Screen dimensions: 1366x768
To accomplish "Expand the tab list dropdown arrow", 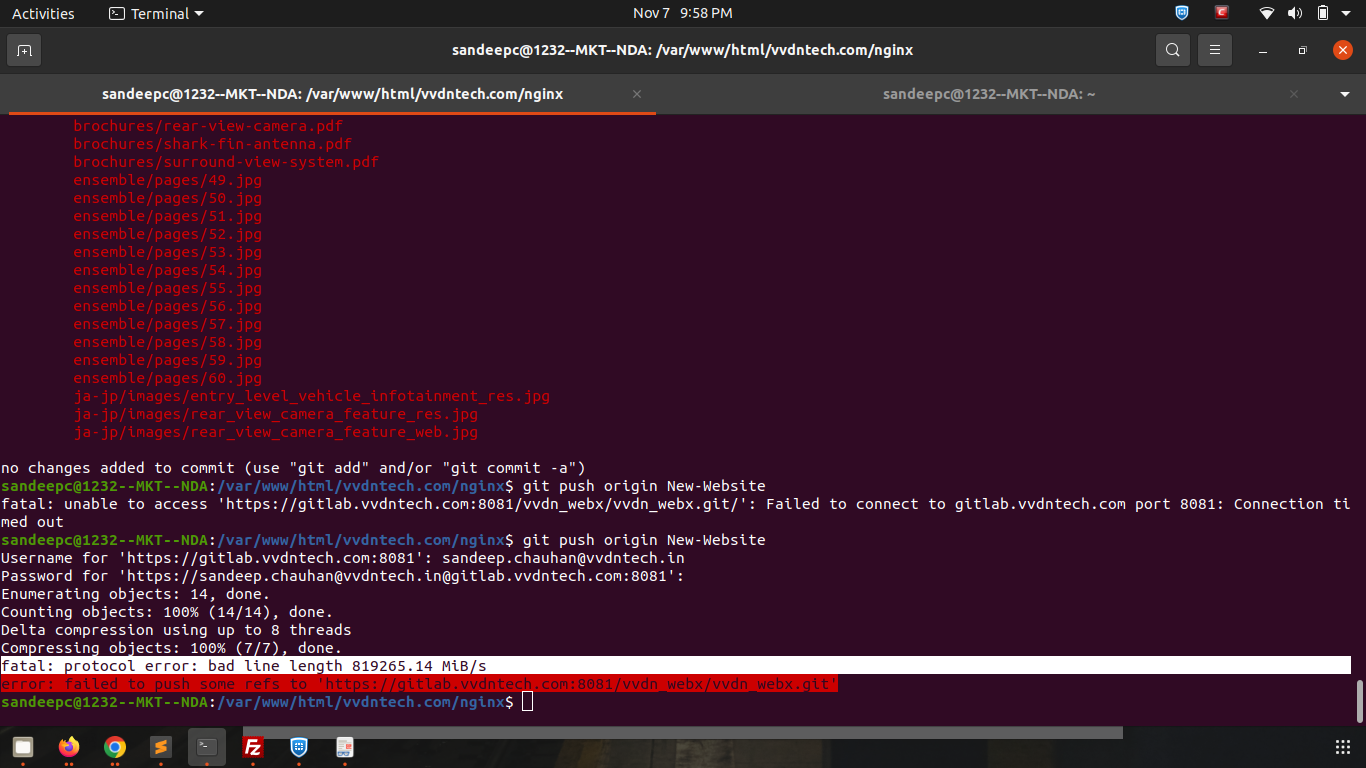I will pos(1344,94).
